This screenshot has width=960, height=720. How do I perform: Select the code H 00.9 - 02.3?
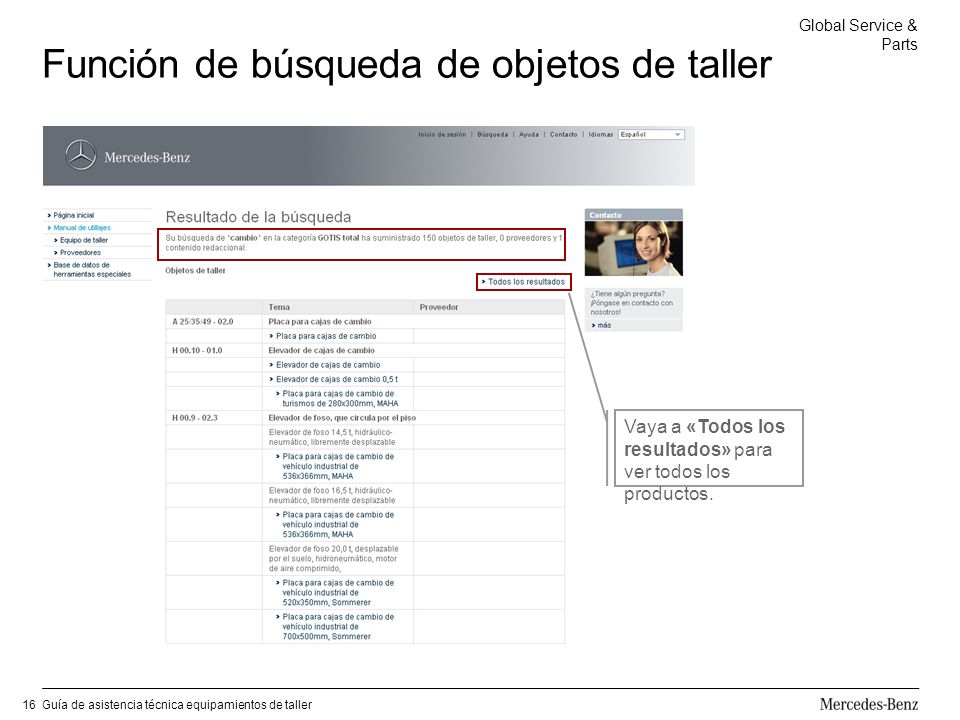coord(195,418)
